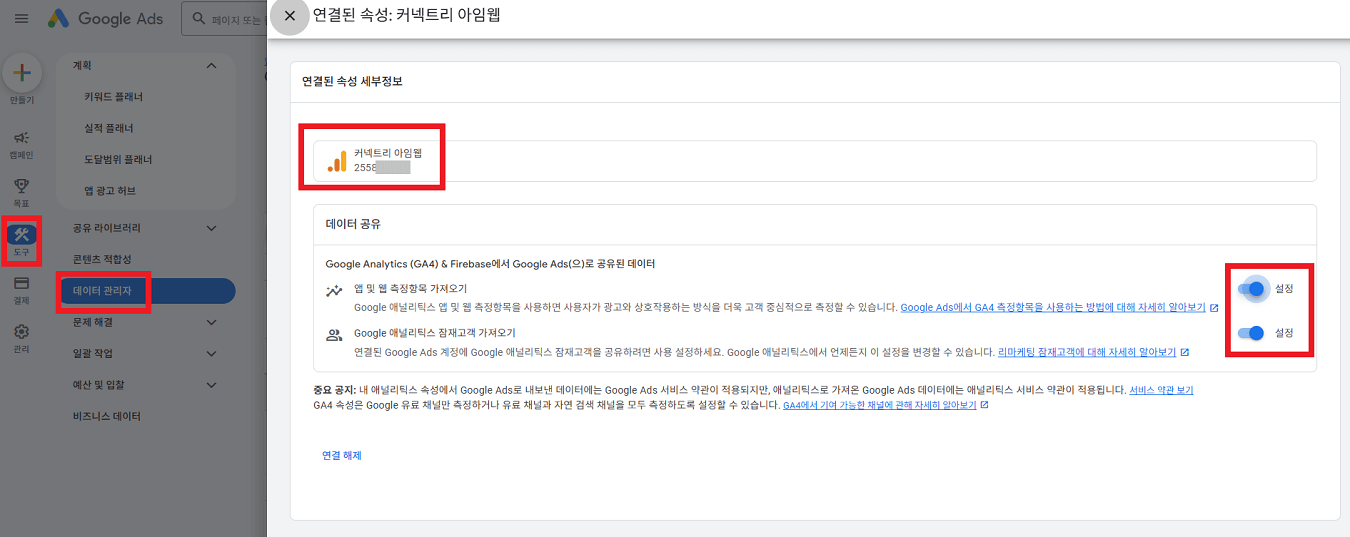Select 실적 플래너

[109, 128]
